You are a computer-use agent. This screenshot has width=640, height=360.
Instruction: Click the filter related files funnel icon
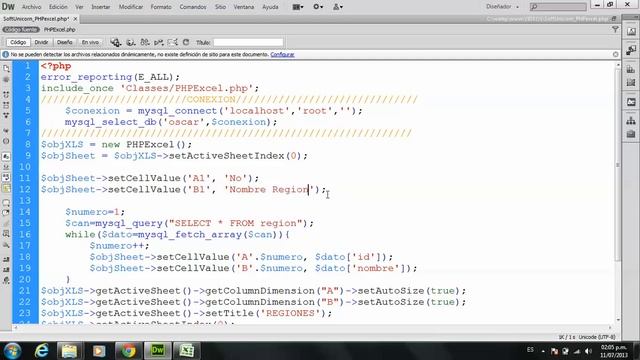(x=615, y=29)
